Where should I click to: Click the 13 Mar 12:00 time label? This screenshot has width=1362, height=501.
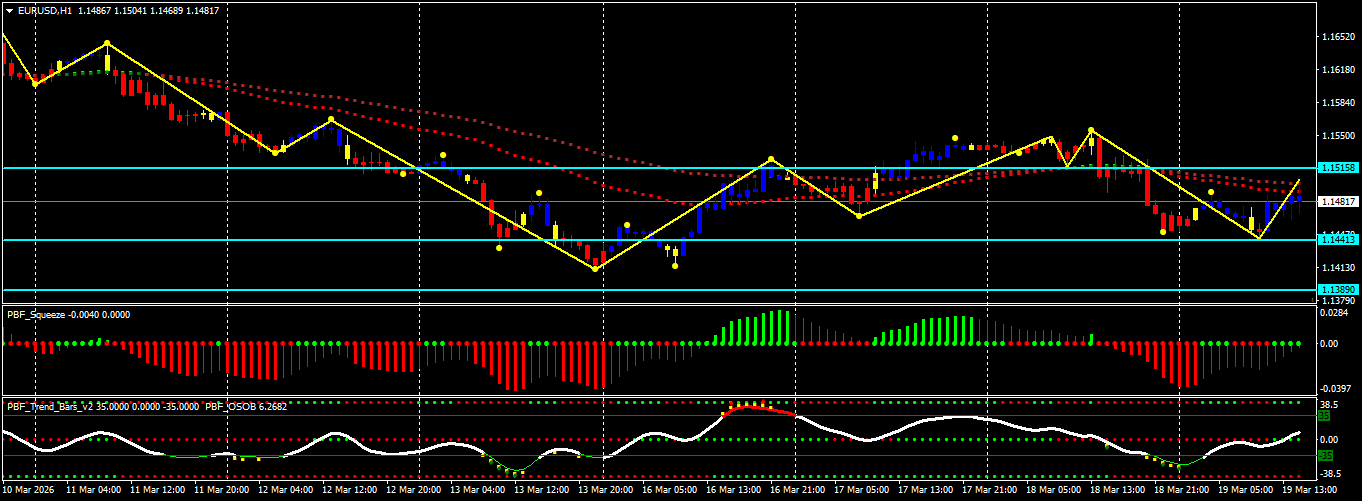point(544,492)
